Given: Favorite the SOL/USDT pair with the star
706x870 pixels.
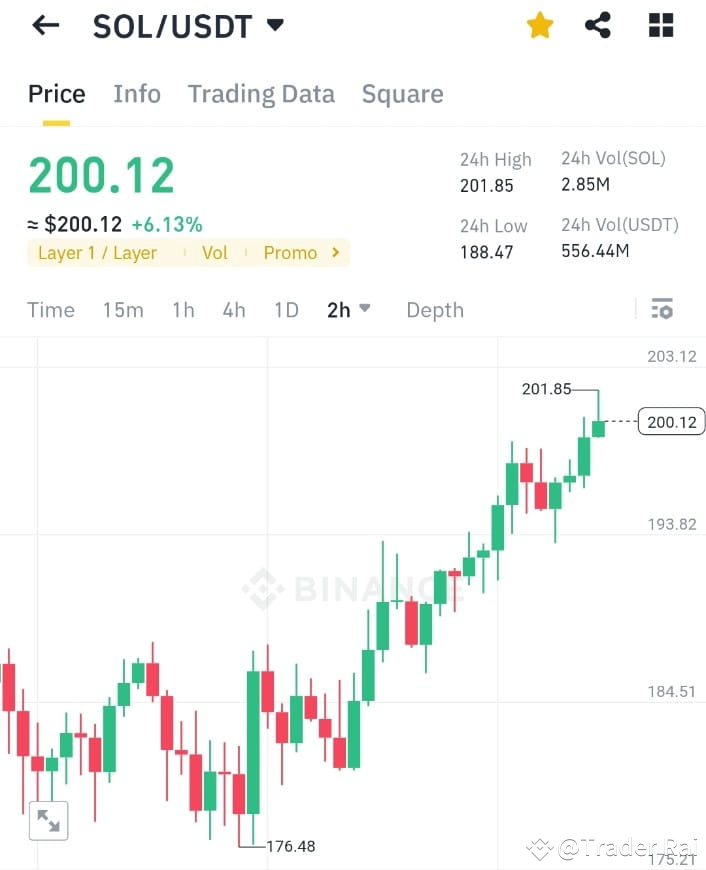Looking at the screenshot, I should pyautogui.click(x=539, y=25).
